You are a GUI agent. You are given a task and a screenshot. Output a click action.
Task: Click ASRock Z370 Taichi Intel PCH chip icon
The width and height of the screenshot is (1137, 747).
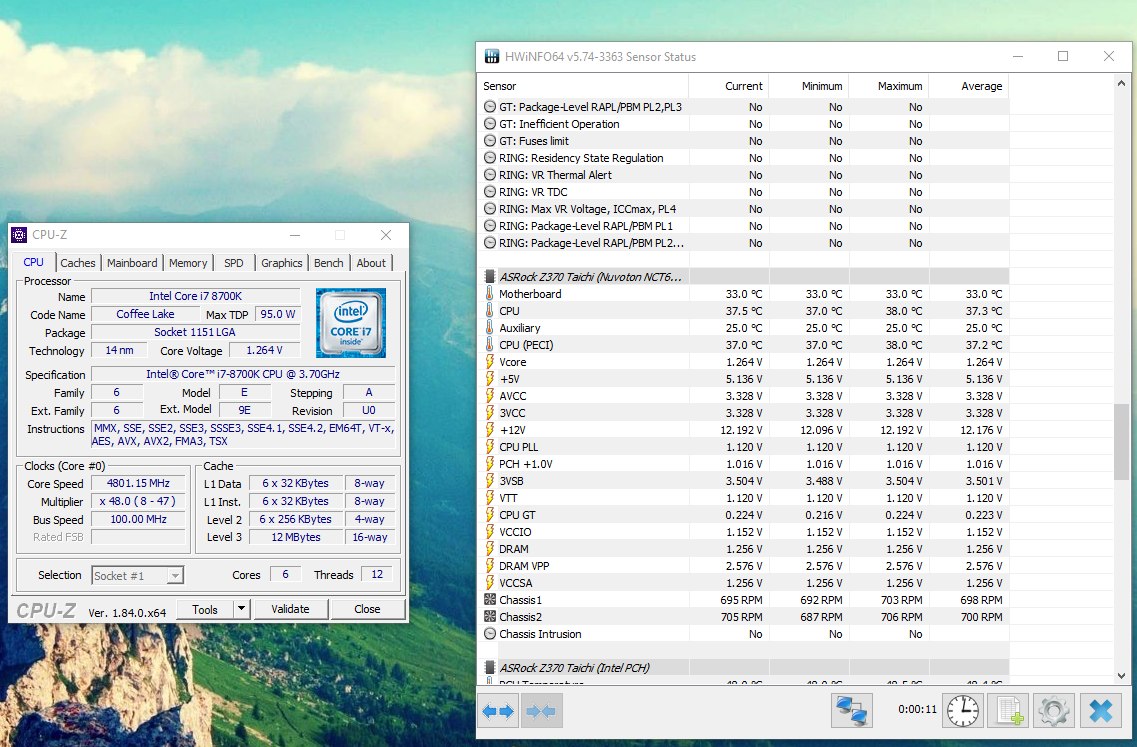pos(489,667)
